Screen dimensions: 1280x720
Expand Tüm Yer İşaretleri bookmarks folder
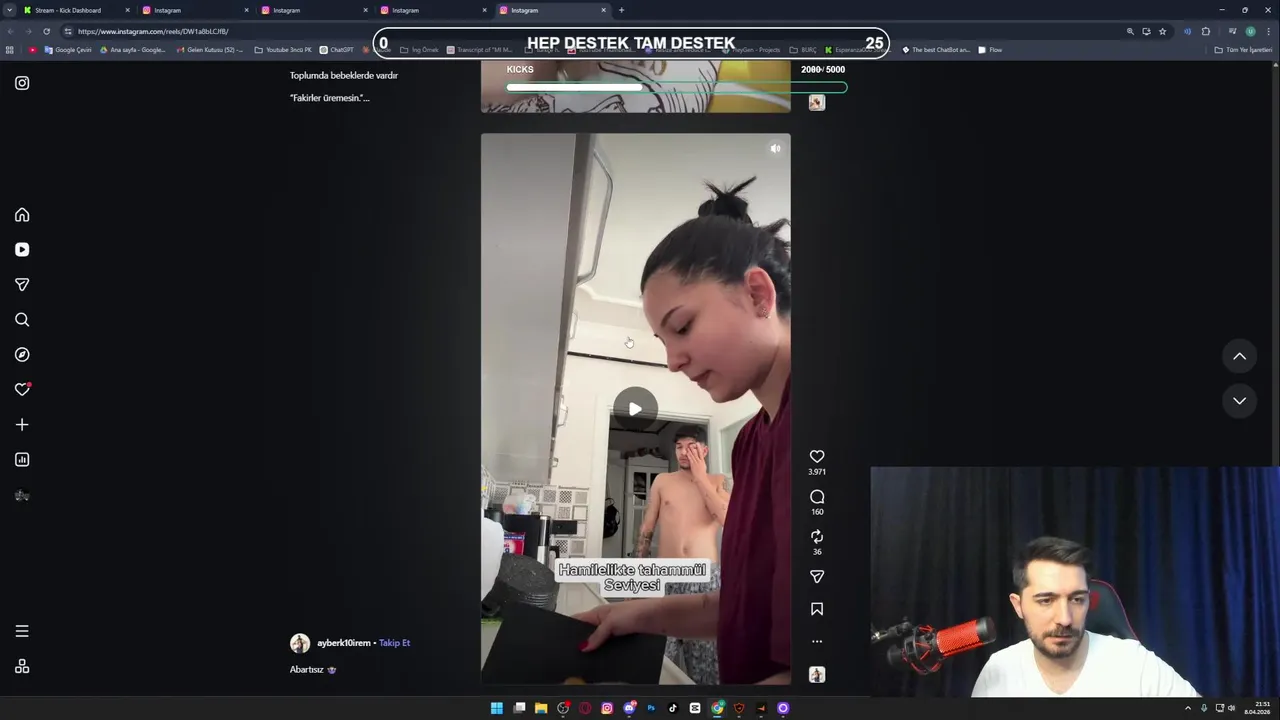(x=1243, y=50)
